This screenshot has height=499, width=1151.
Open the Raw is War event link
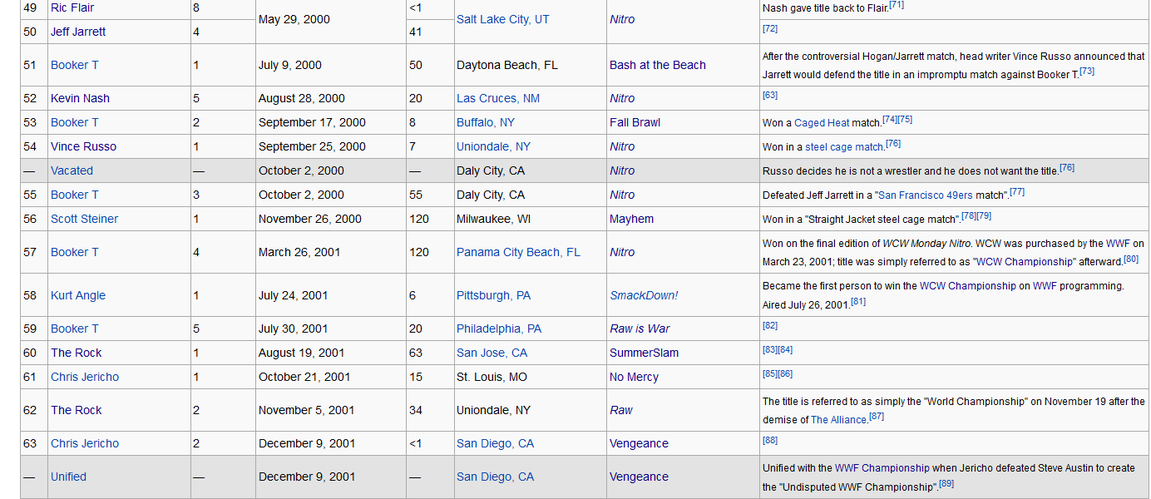(x=639, y=329)
